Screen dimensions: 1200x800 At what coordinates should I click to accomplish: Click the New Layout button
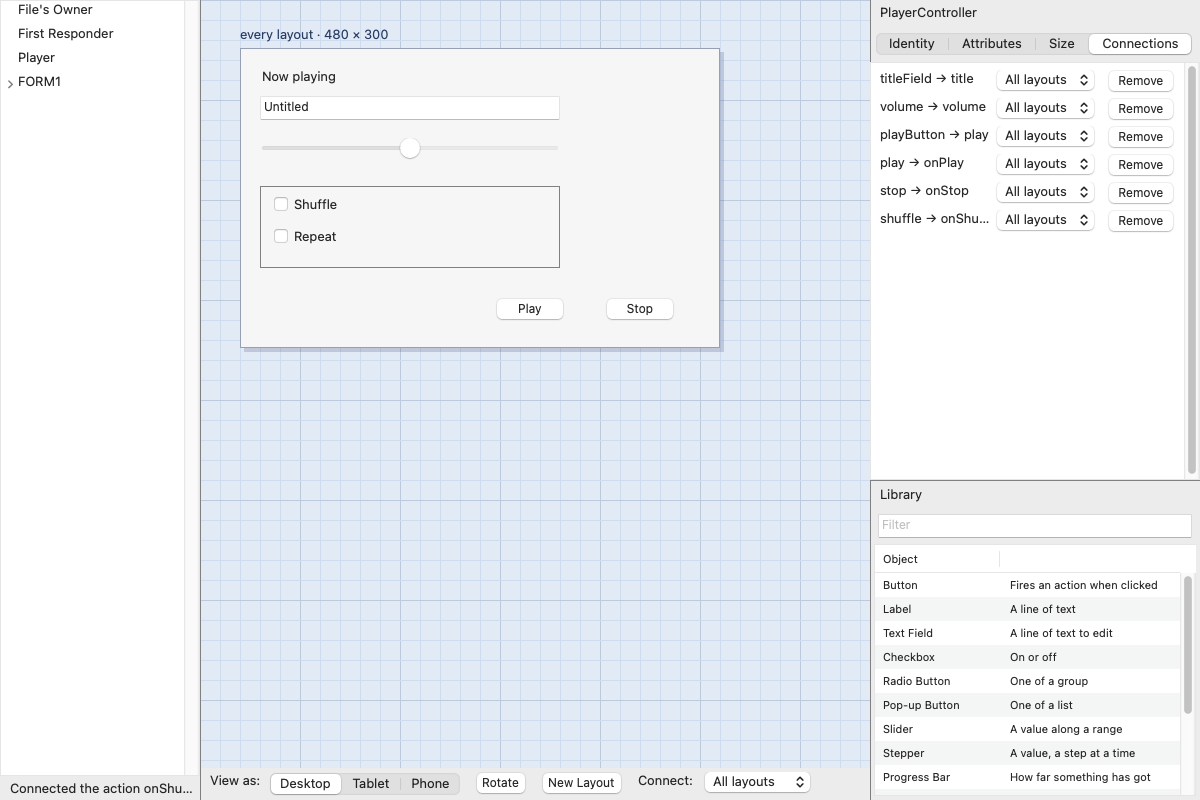click(581, 783)
